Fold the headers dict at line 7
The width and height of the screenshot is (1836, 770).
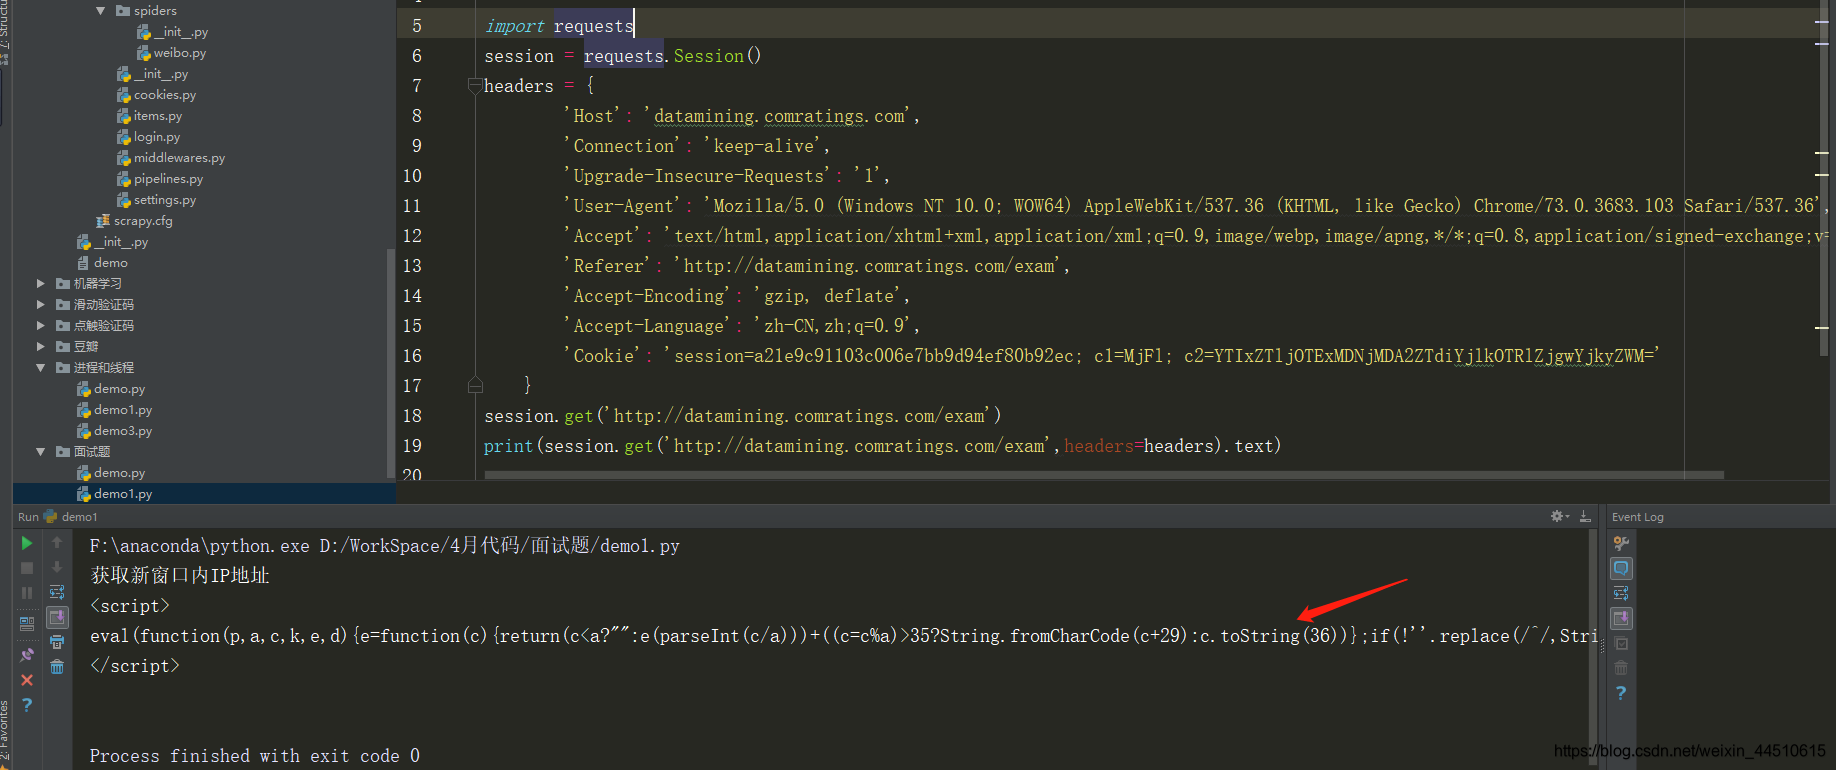pyautogui.click(x=475, y=86)
